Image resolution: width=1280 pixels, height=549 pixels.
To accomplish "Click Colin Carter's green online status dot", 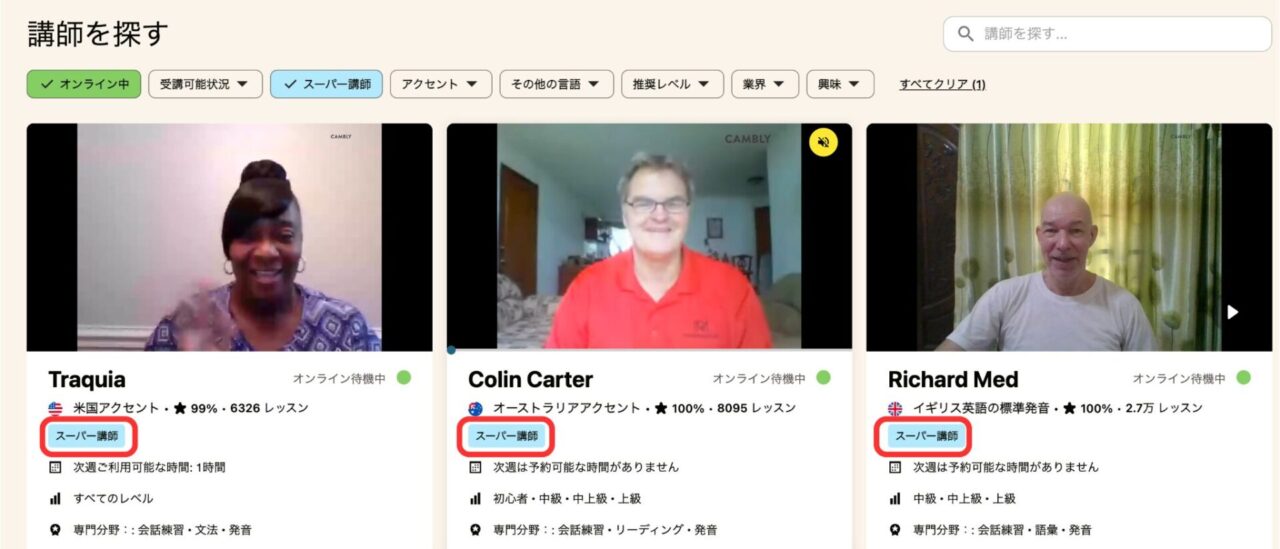I will pyautogui.click(x=824, y=378).
